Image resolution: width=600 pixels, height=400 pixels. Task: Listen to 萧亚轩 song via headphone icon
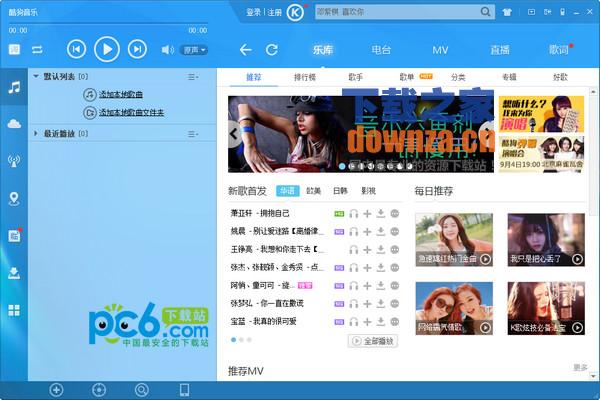354,214
